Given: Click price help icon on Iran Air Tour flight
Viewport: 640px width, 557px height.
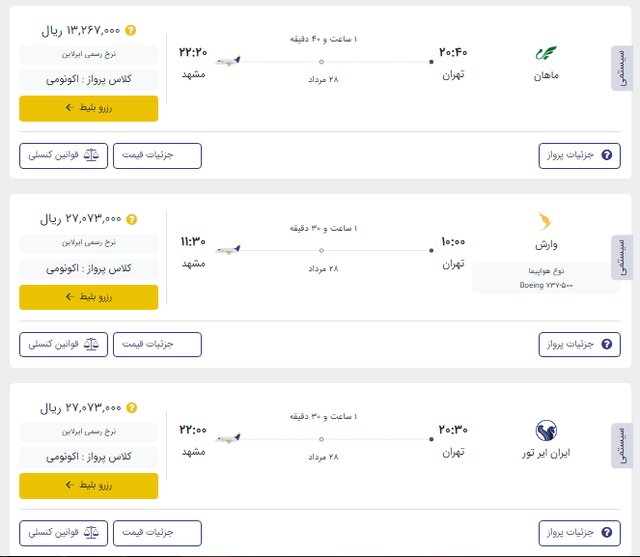Looking at the screenshot, I should tap(132, 408).
